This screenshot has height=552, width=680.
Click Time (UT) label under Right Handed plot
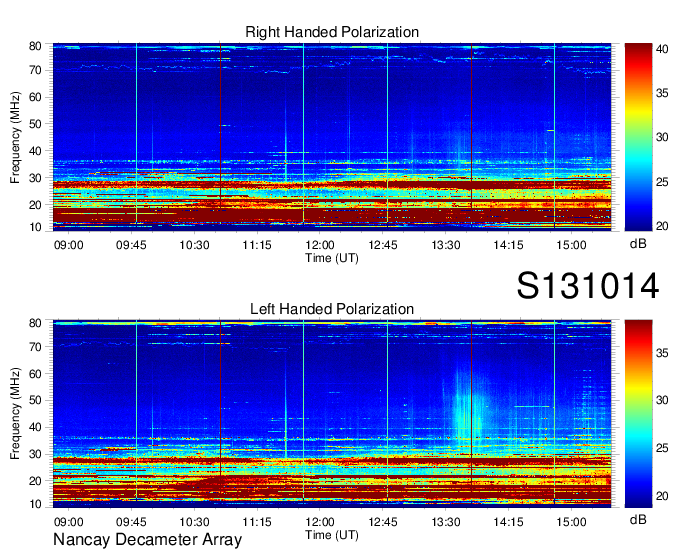(x=332, y=258)
